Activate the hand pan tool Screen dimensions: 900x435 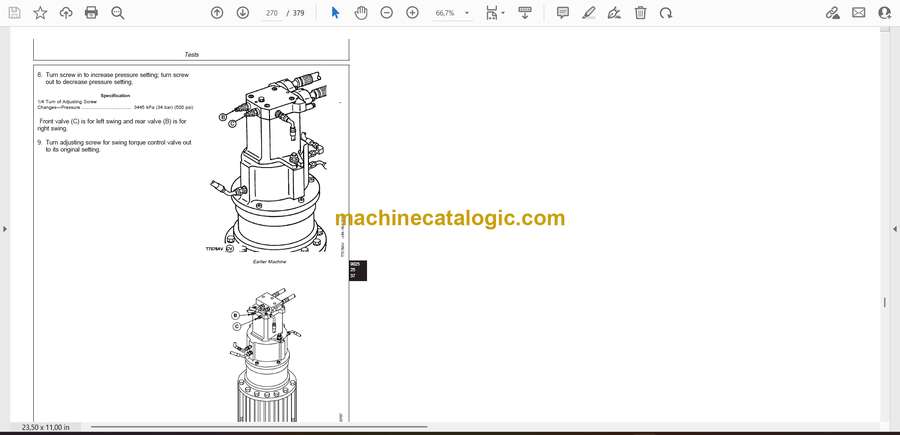[360, 13]
